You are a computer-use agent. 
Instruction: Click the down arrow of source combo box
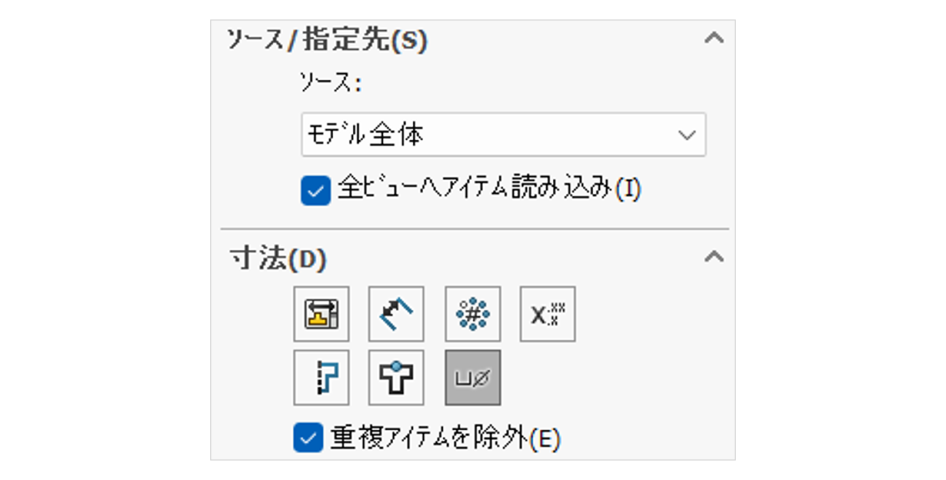pos(686,135)
